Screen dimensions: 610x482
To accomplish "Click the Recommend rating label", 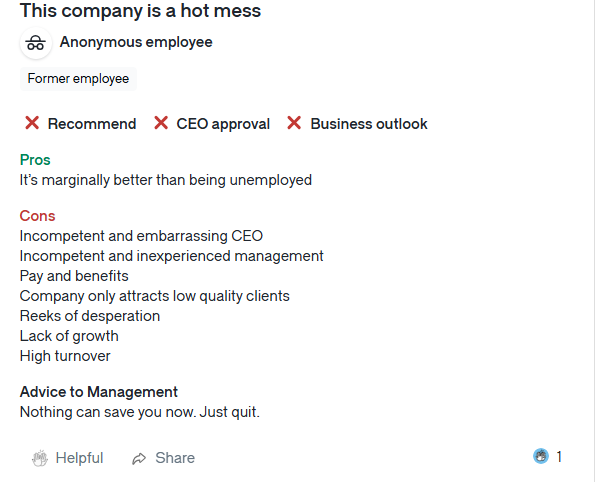I will (92, 124).
